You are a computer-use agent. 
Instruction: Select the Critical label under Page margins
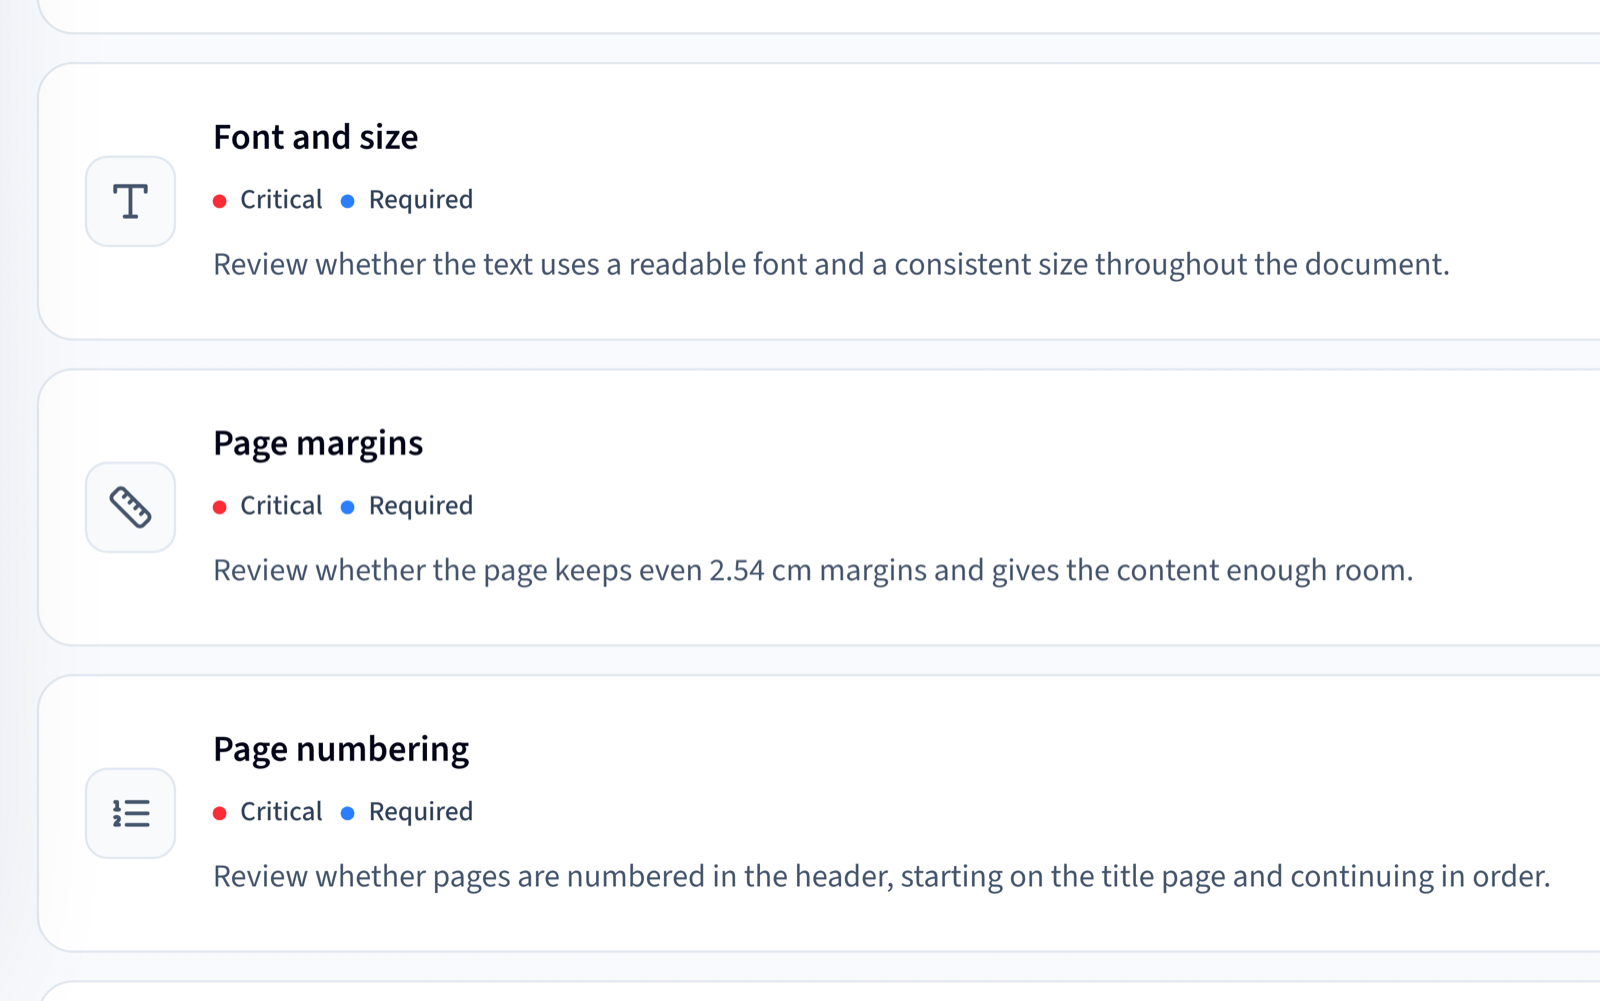[281, 506]
